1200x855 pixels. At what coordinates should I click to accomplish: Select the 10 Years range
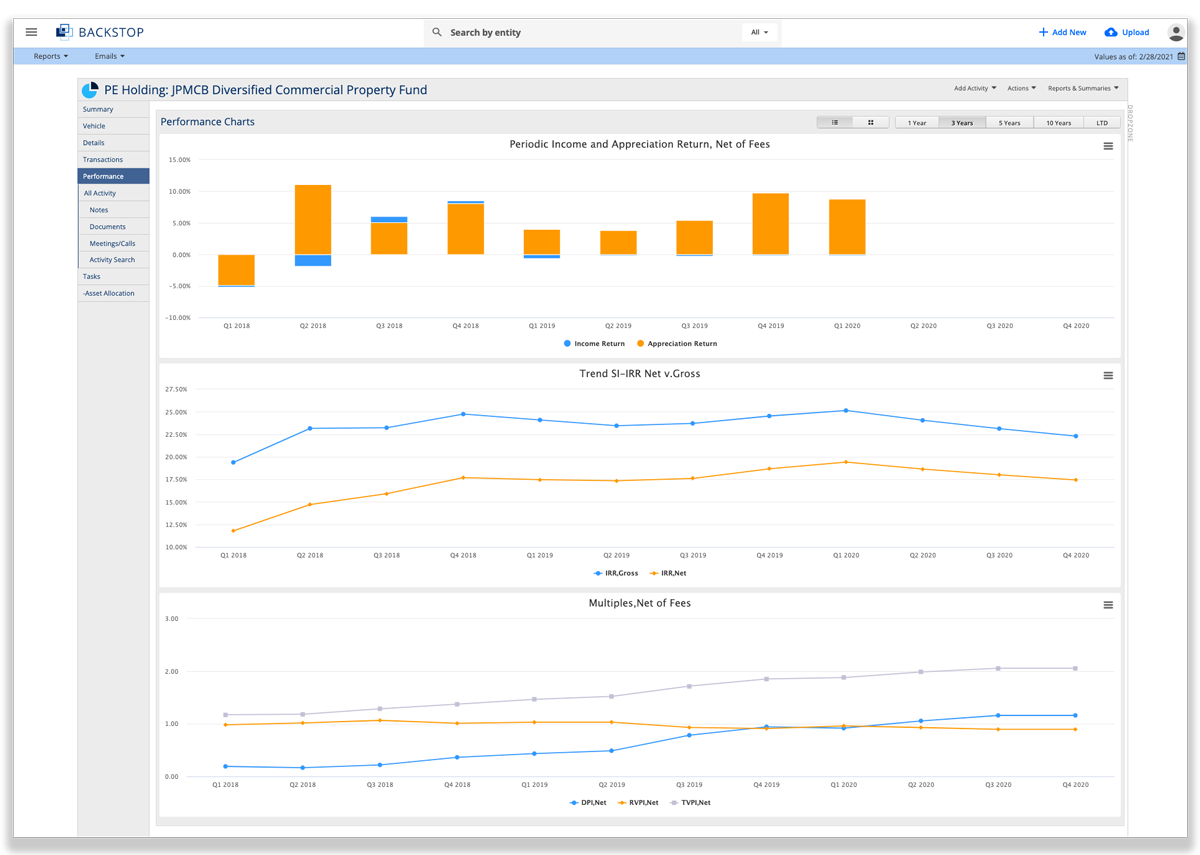click(x=1059, y=122)
